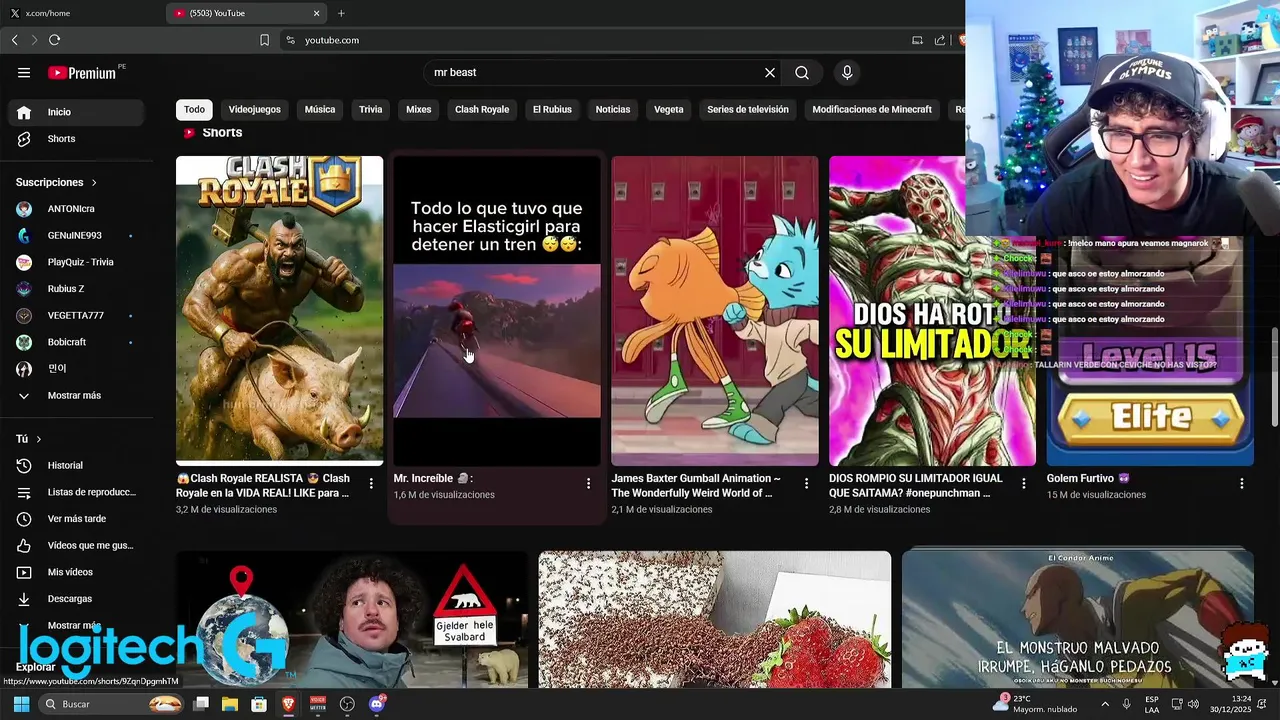Open Descargas in sidebar

click(x=76, y=599)
